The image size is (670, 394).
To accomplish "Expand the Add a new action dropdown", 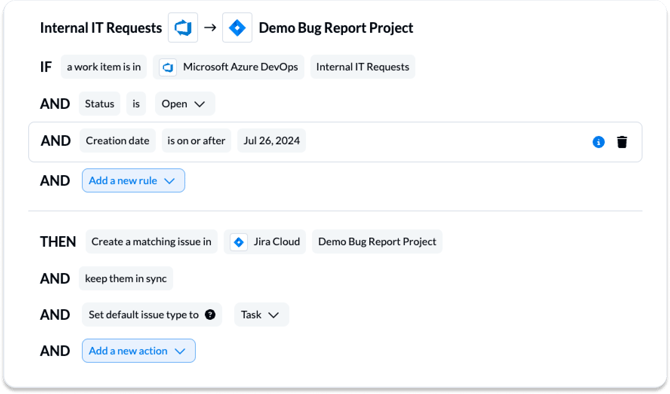I will [138, 351].
